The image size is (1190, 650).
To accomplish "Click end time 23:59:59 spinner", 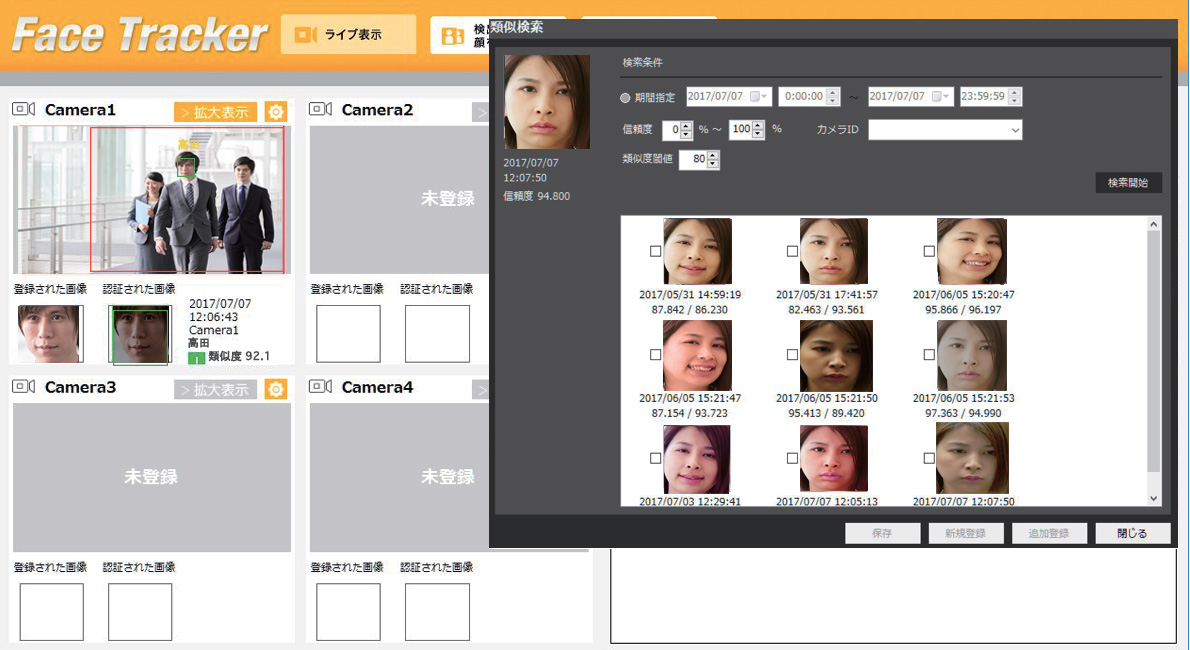I will [1015, 96].
